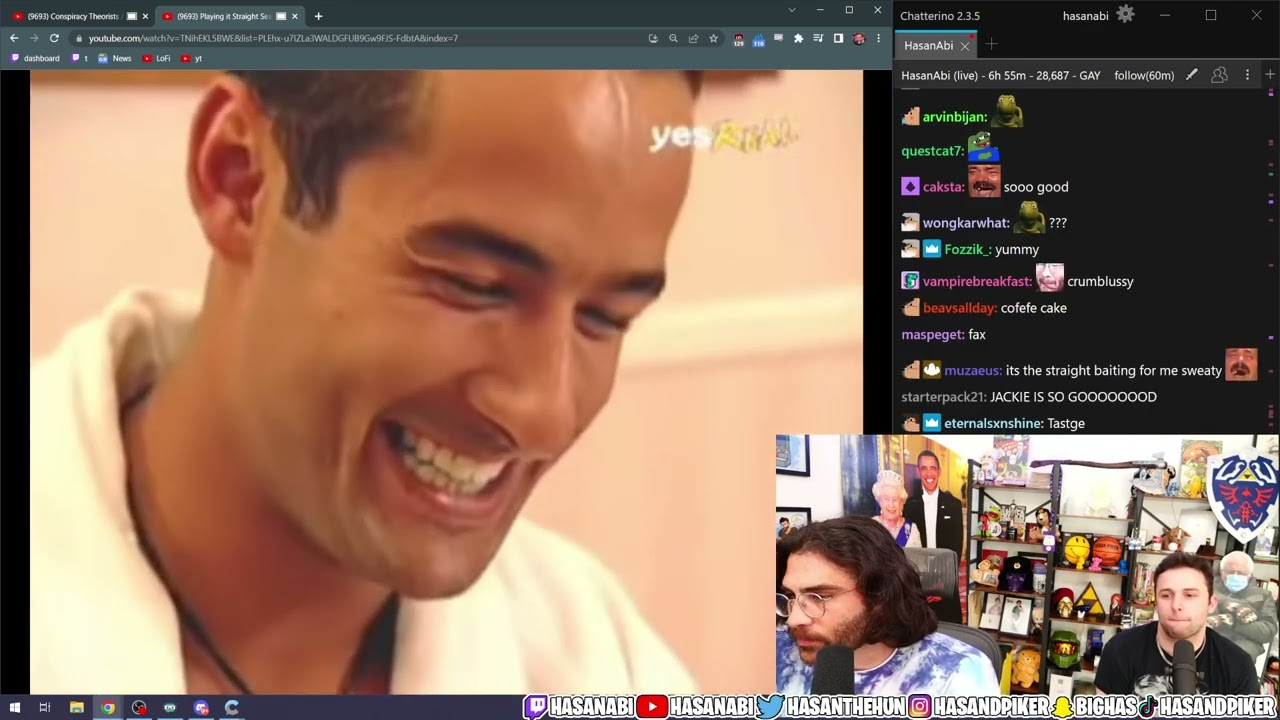This screenshot has width=1280, height=720.
Task: Click username wongkarwhat in chat
Action: pyautogui.click(x=966, y=223)
